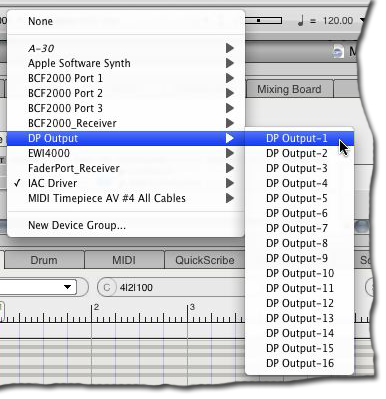386x399 pixels.
Task: Choose DP Output-5 in the submenu
Action: [x=299, y=198]
